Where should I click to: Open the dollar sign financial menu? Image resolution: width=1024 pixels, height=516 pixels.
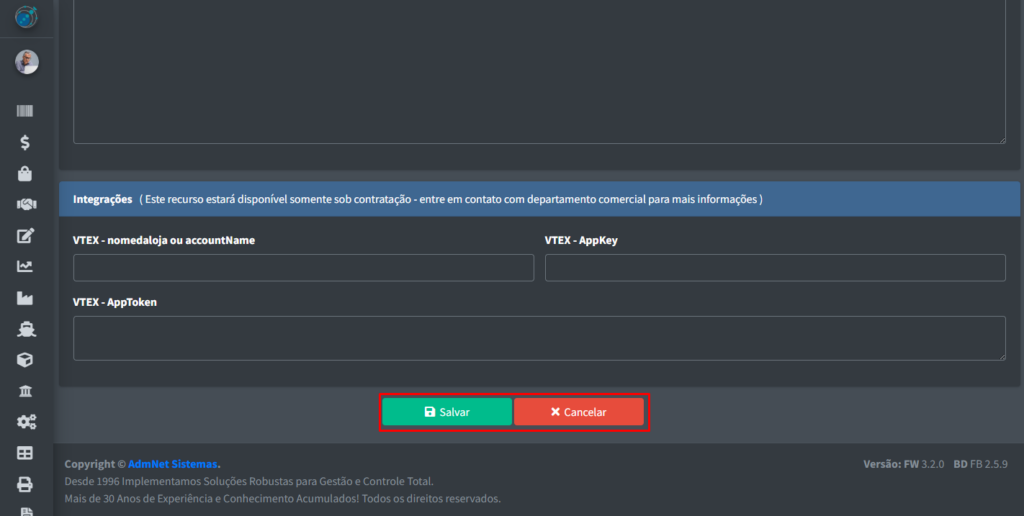tap(26, 143)
